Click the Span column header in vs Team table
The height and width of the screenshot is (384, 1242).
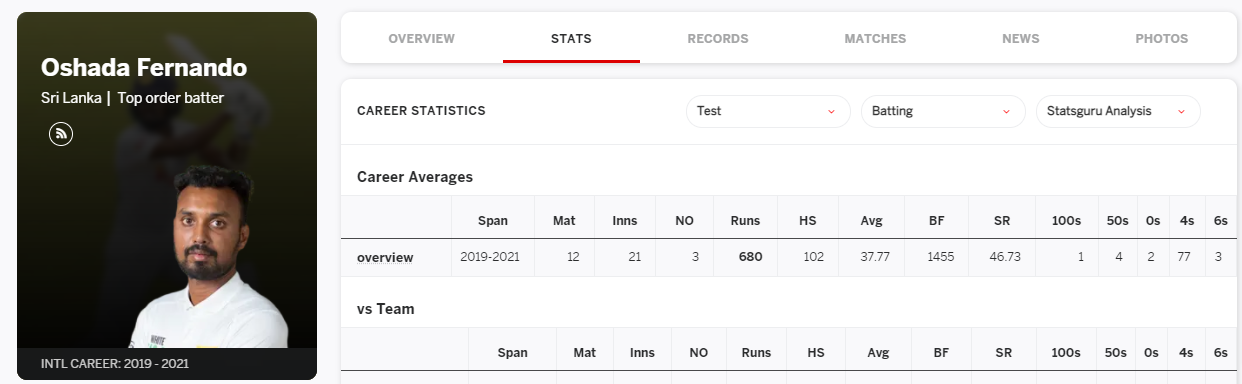[x=512, y=353]
